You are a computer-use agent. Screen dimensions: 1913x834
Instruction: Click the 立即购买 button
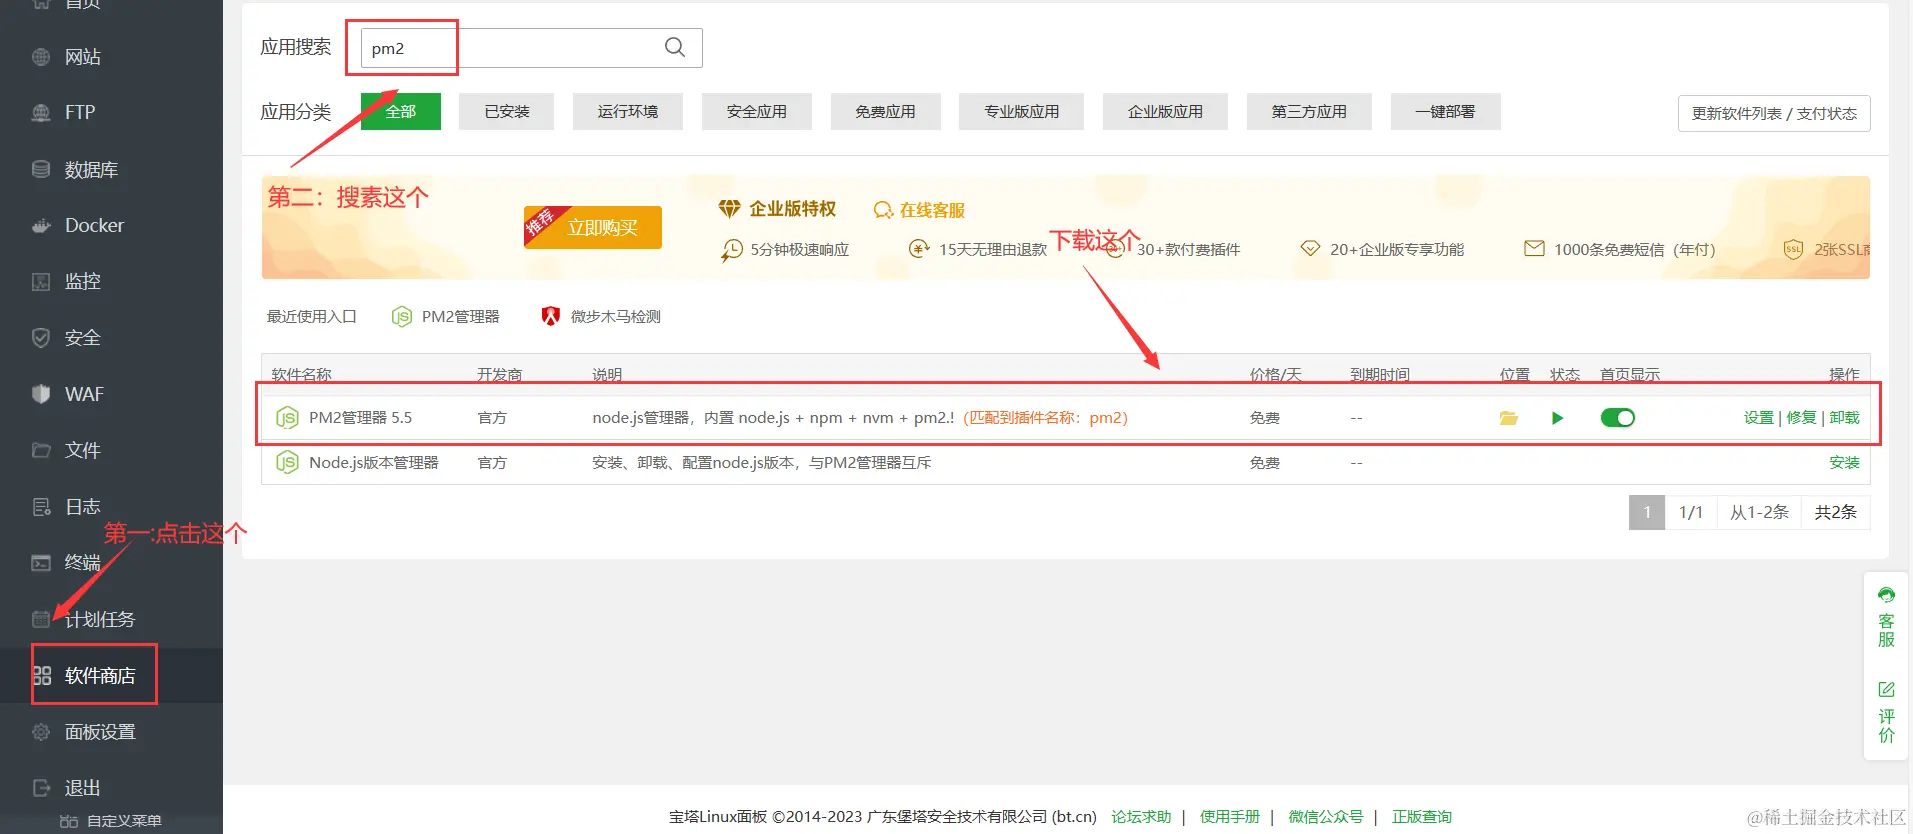click(x=593, y=227)
